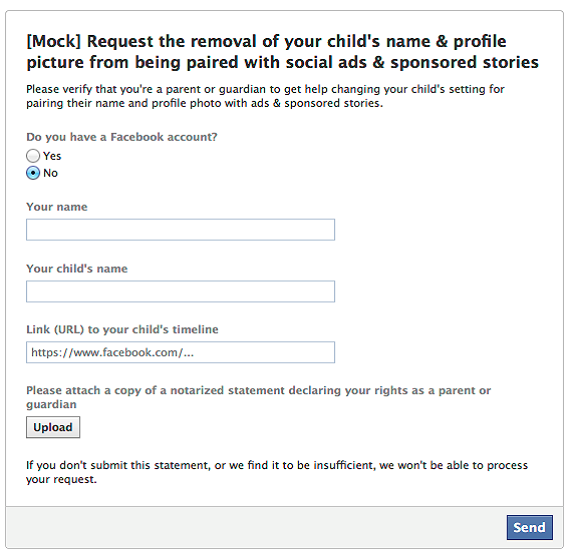Image resolution: width=570 pixels, height=556 pixels.
Task: Click the "Do you have a Facebook account?" label
Action: point(122,137)
